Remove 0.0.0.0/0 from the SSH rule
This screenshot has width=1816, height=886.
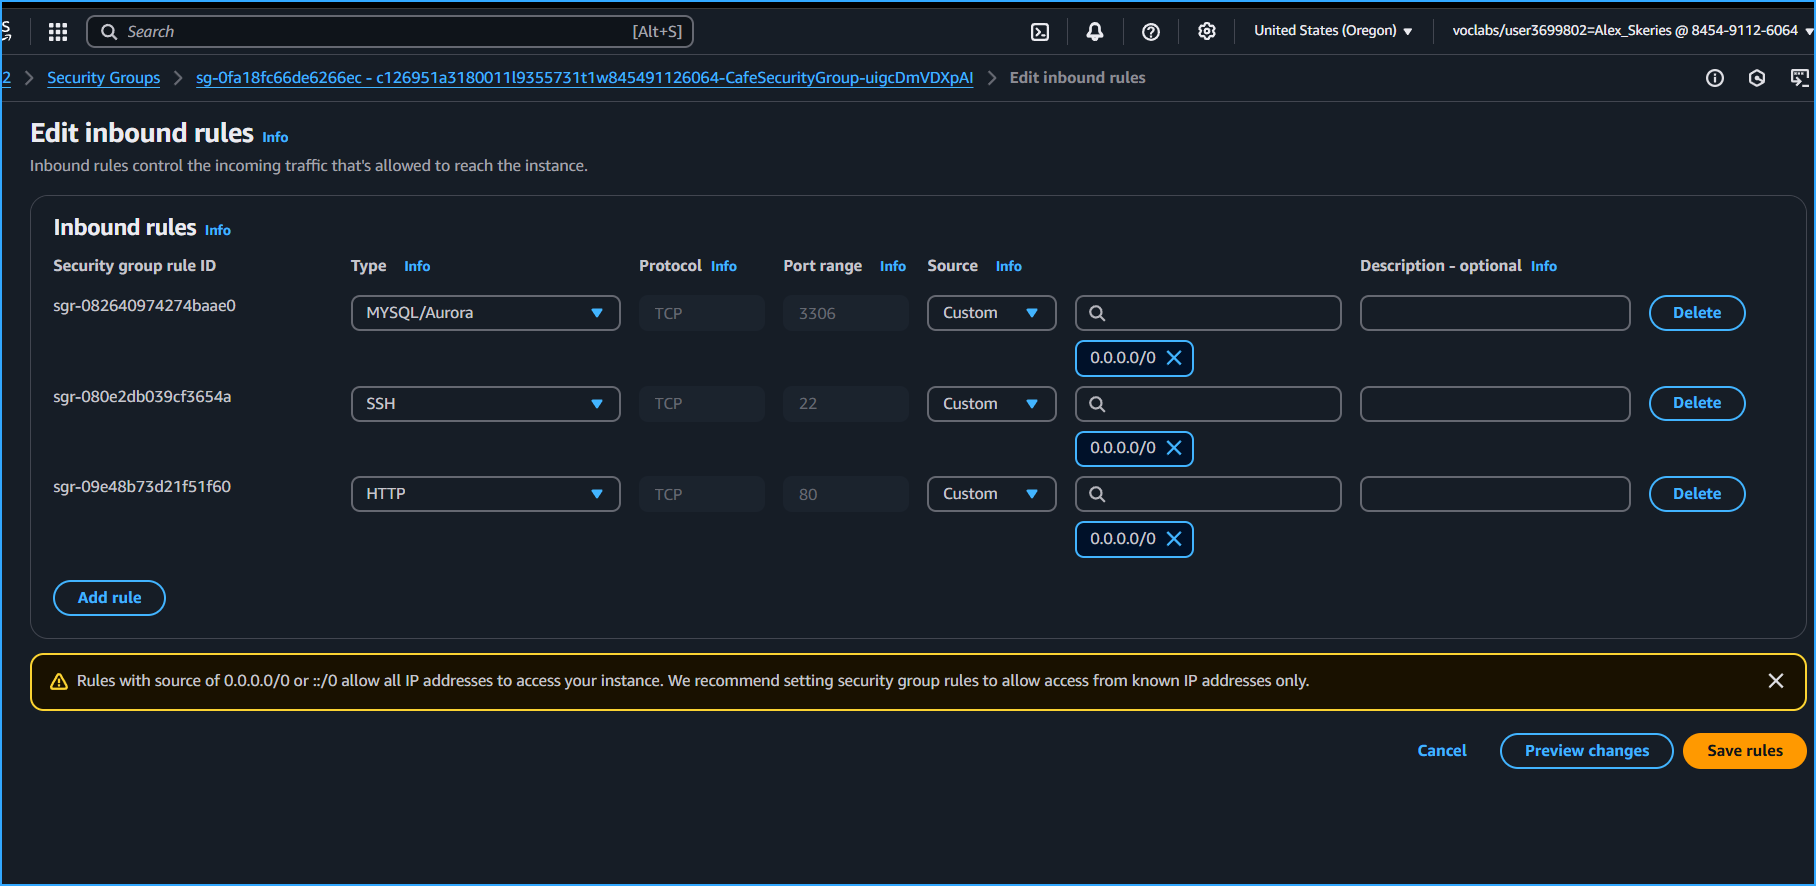[1174, 448]
